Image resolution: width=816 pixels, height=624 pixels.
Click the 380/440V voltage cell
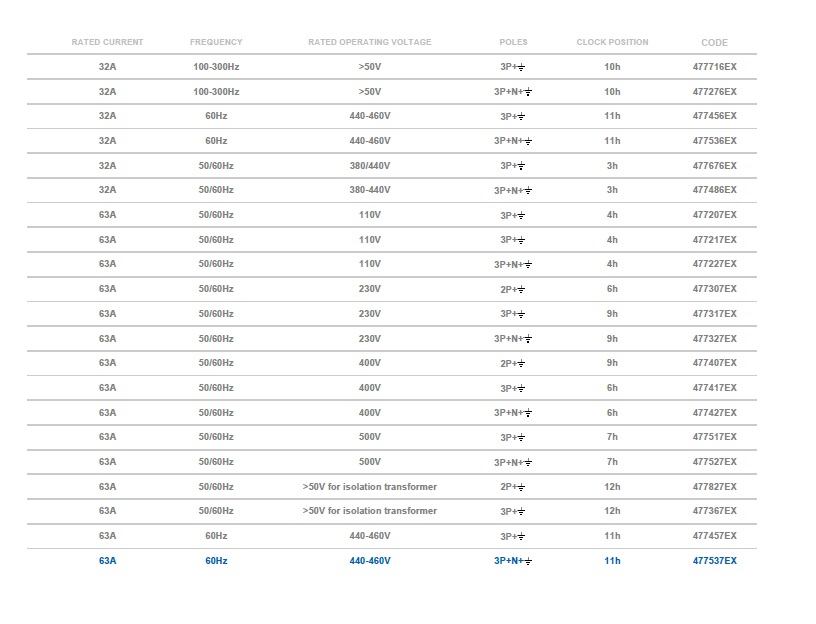click(370, 166)
